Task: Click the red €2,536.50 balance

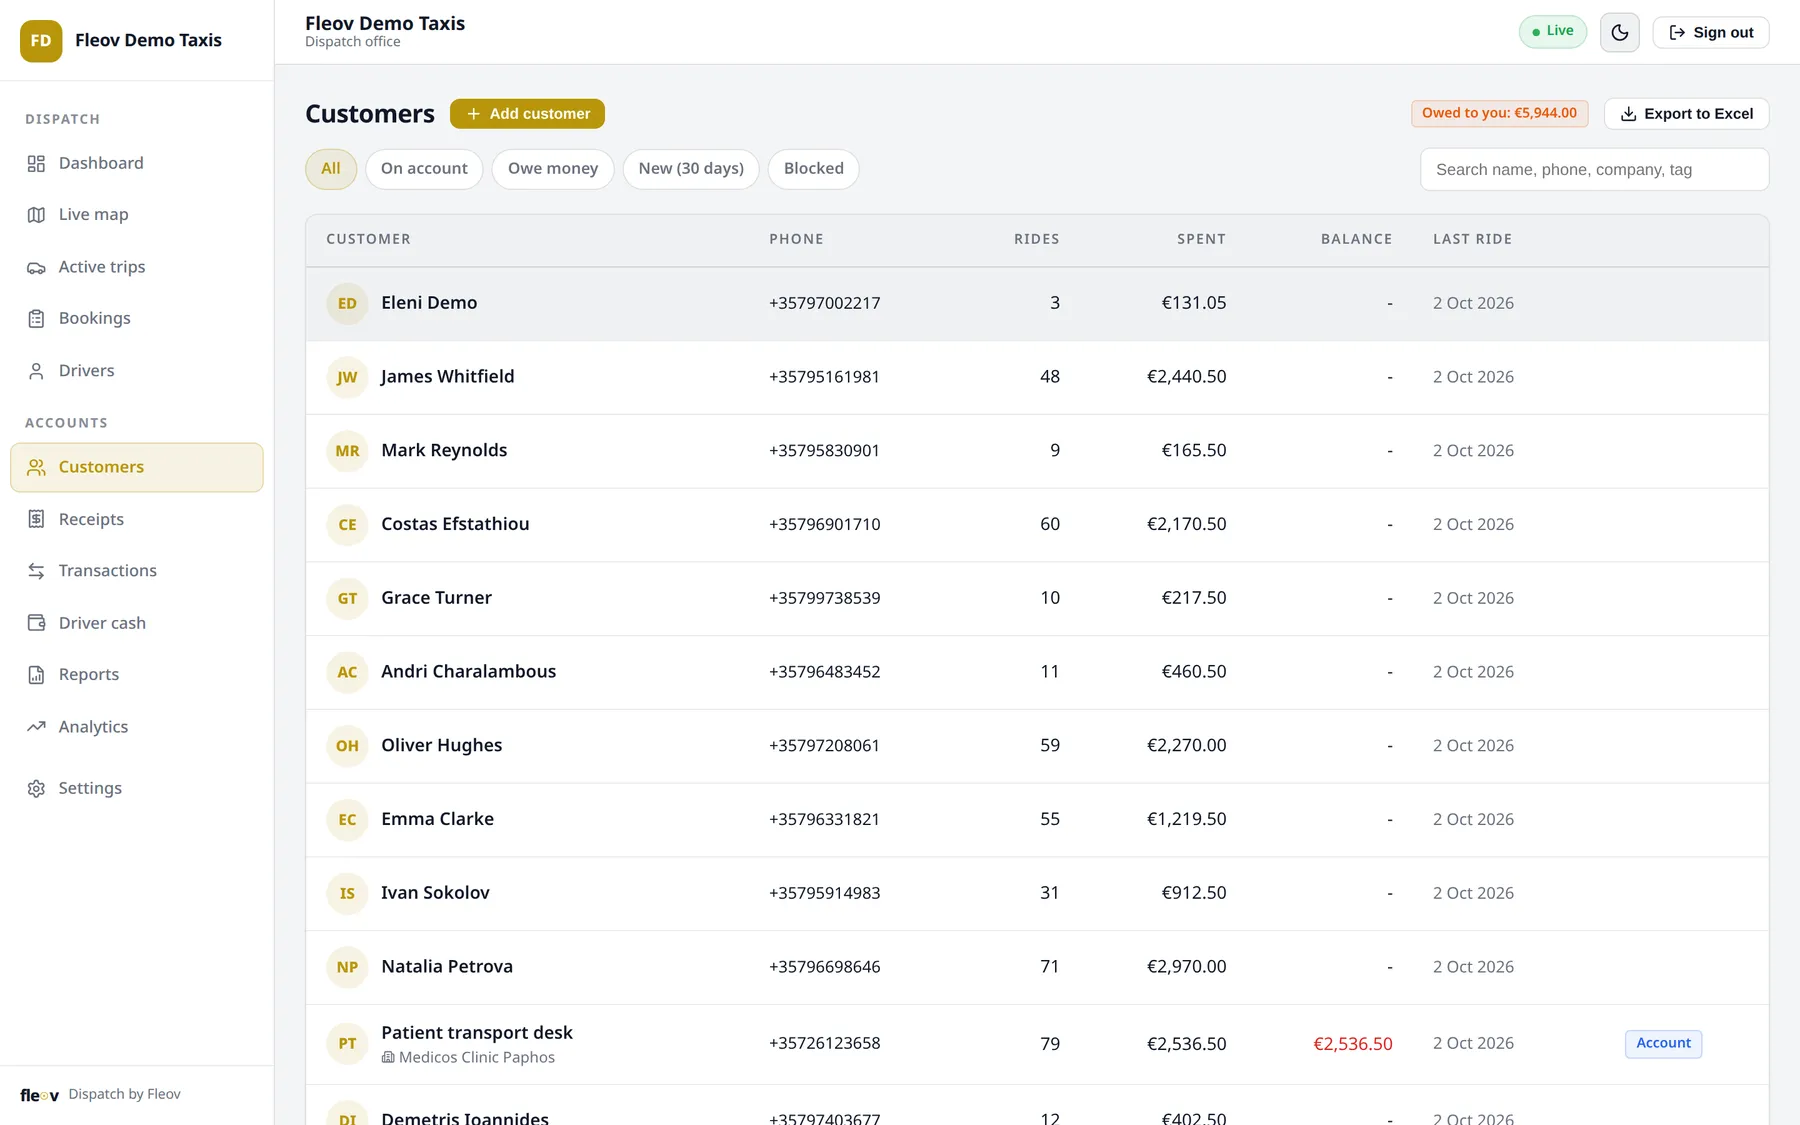Action: 1352,1044
